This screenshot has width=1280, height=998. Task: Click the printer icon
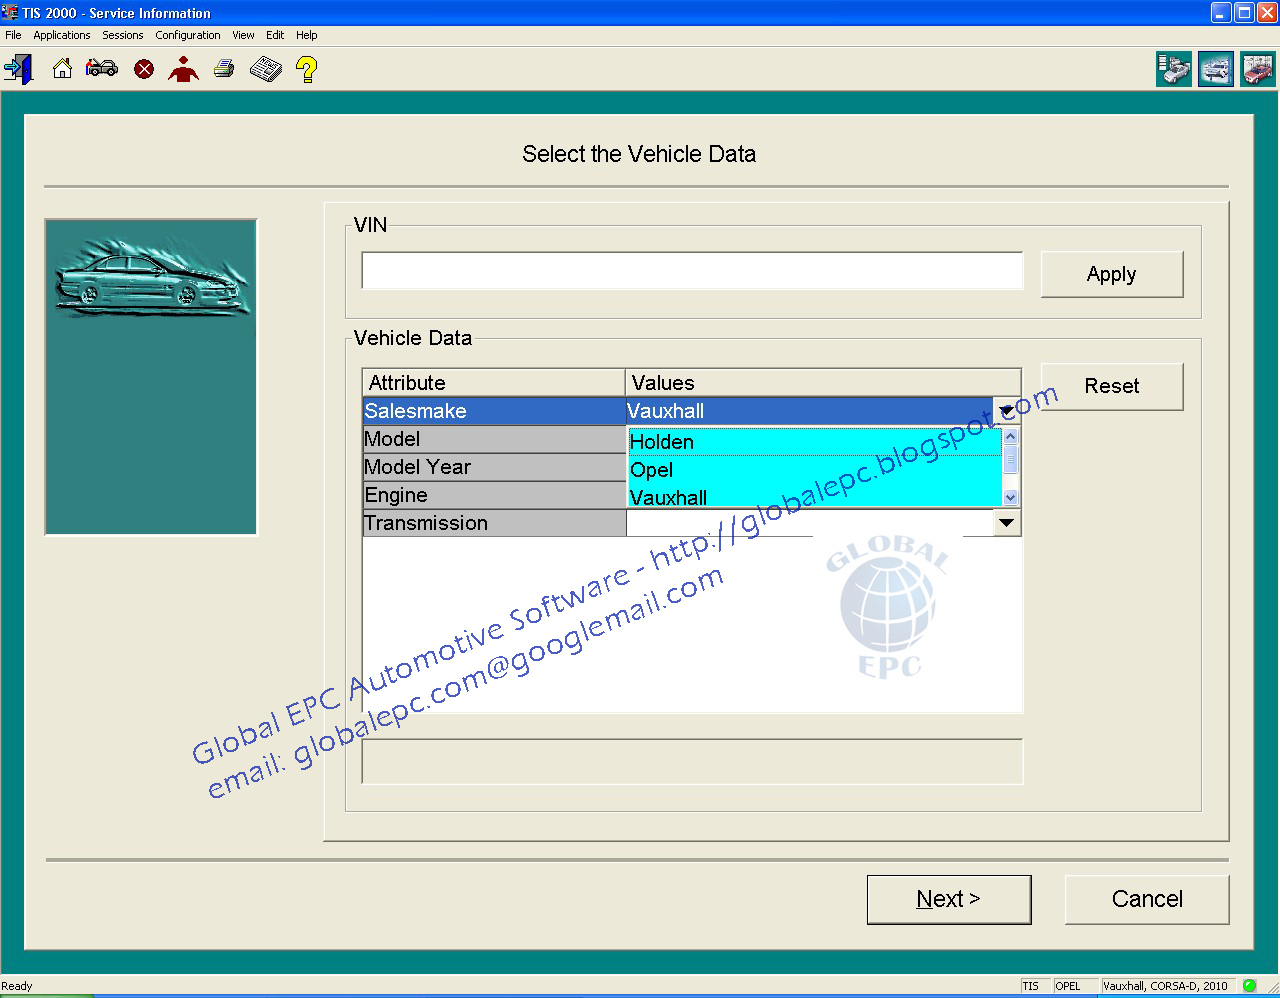224,69
